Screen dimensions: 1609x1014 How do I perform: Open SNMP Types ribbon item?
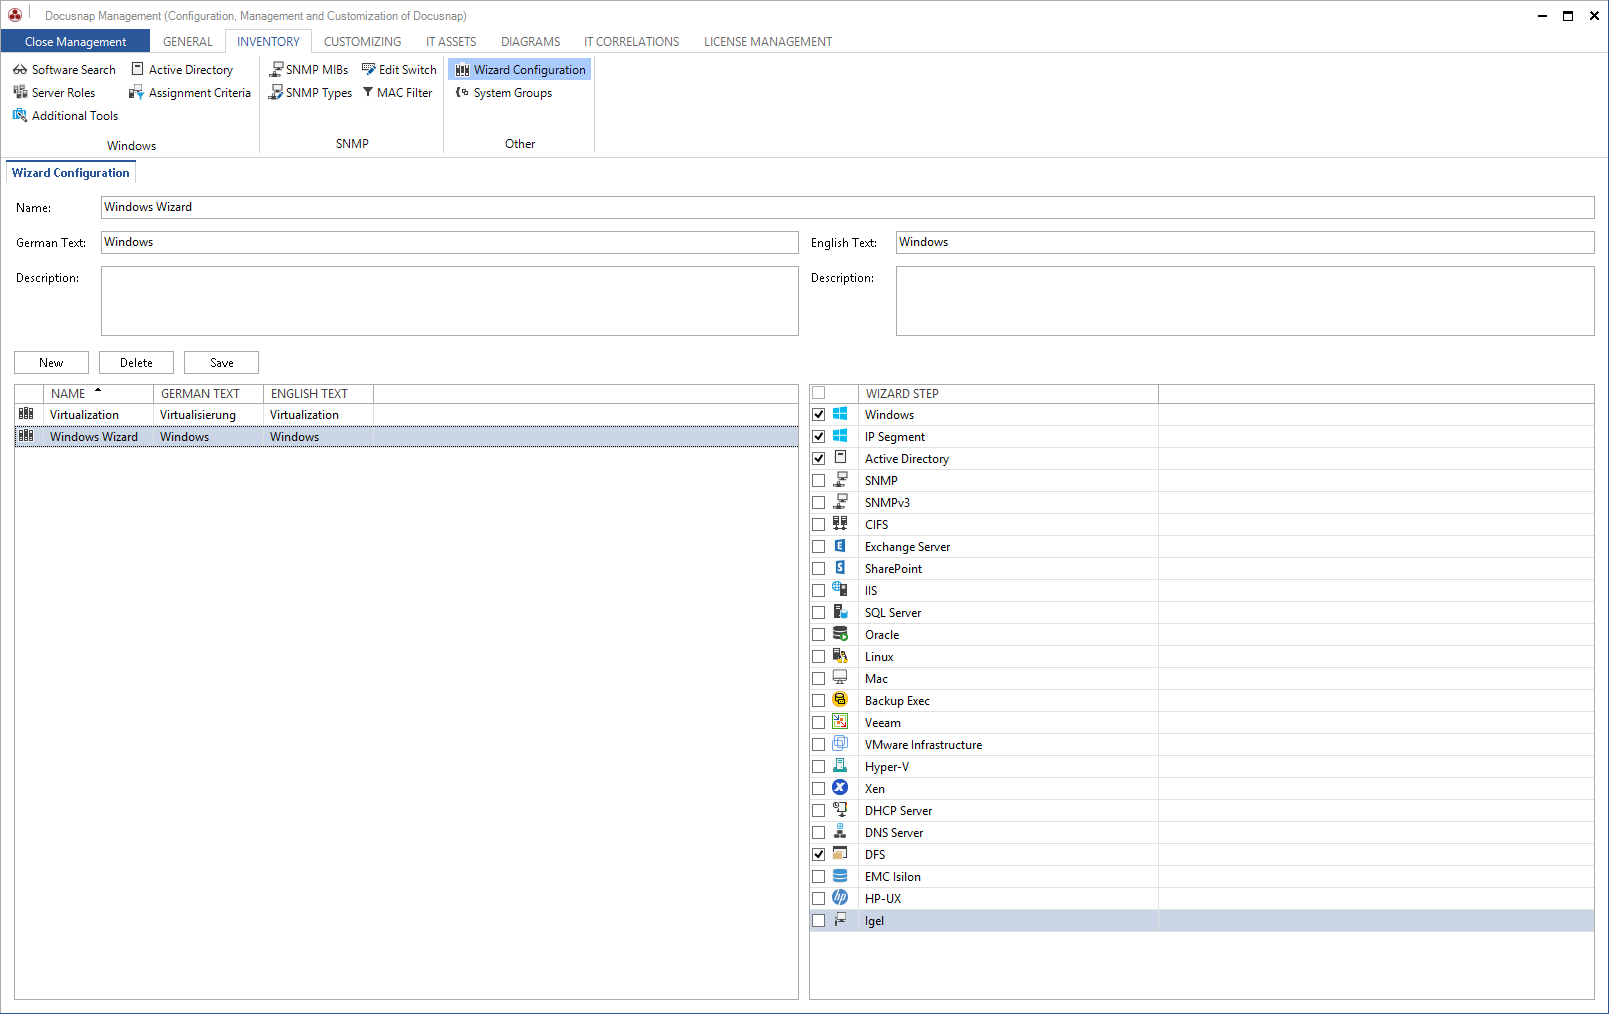310,93
